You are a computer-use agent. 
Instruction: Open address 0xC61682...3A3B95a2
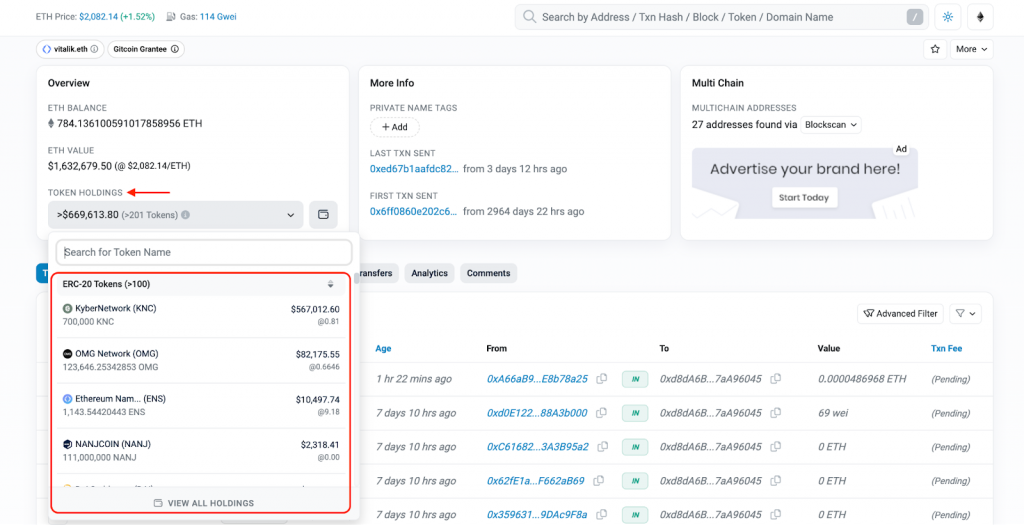(x=537, y=447)
